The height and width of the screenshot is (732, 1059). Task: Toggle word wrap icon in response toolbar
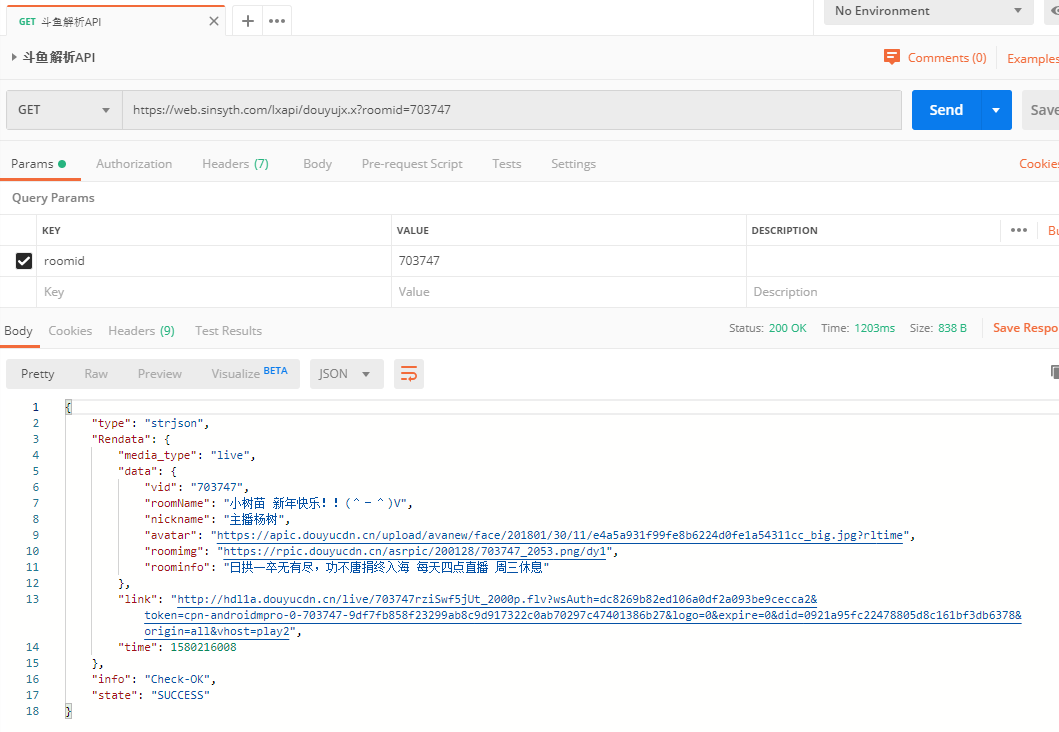(x=408, y=374)
